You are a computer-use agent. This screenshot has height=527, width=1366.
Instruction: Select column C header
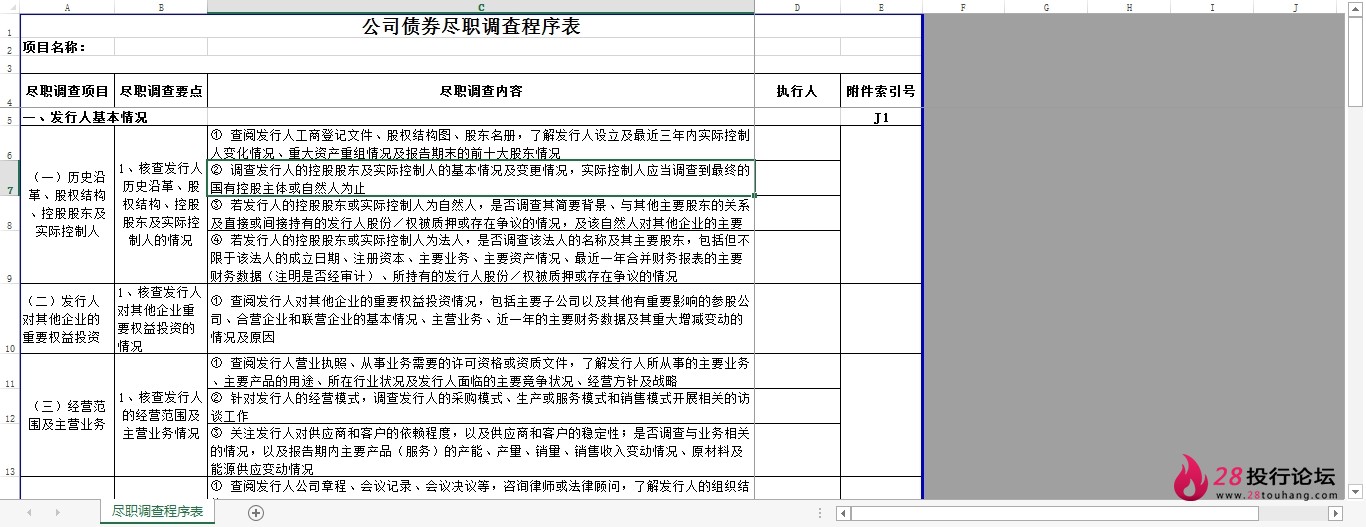(481, 7)
